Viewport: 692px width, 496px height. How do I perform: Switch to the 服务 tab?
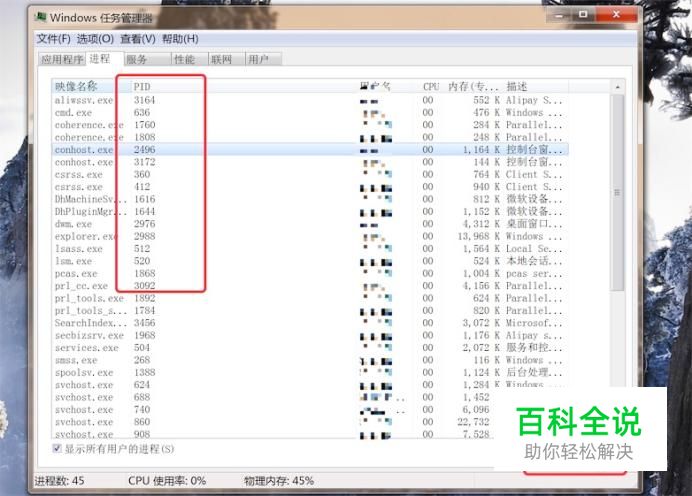pos(147,59)
